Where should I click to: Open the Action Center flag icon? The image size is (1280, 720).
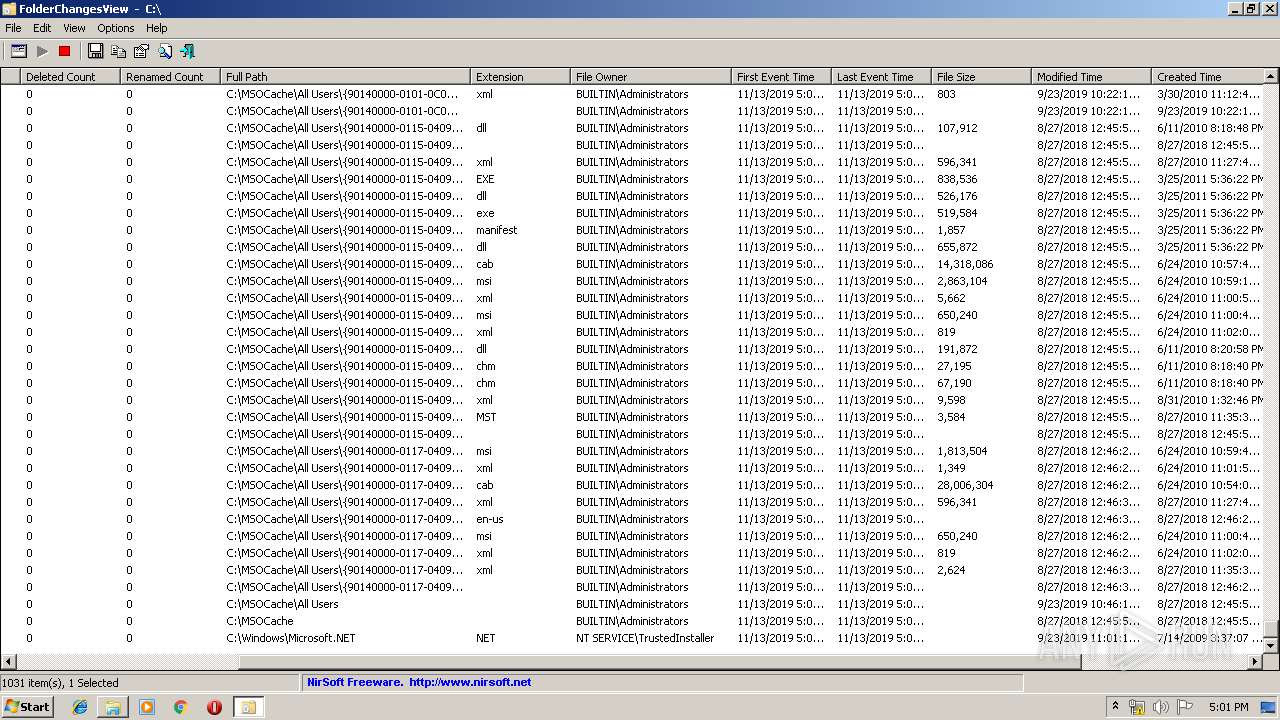coord(1186,707)
